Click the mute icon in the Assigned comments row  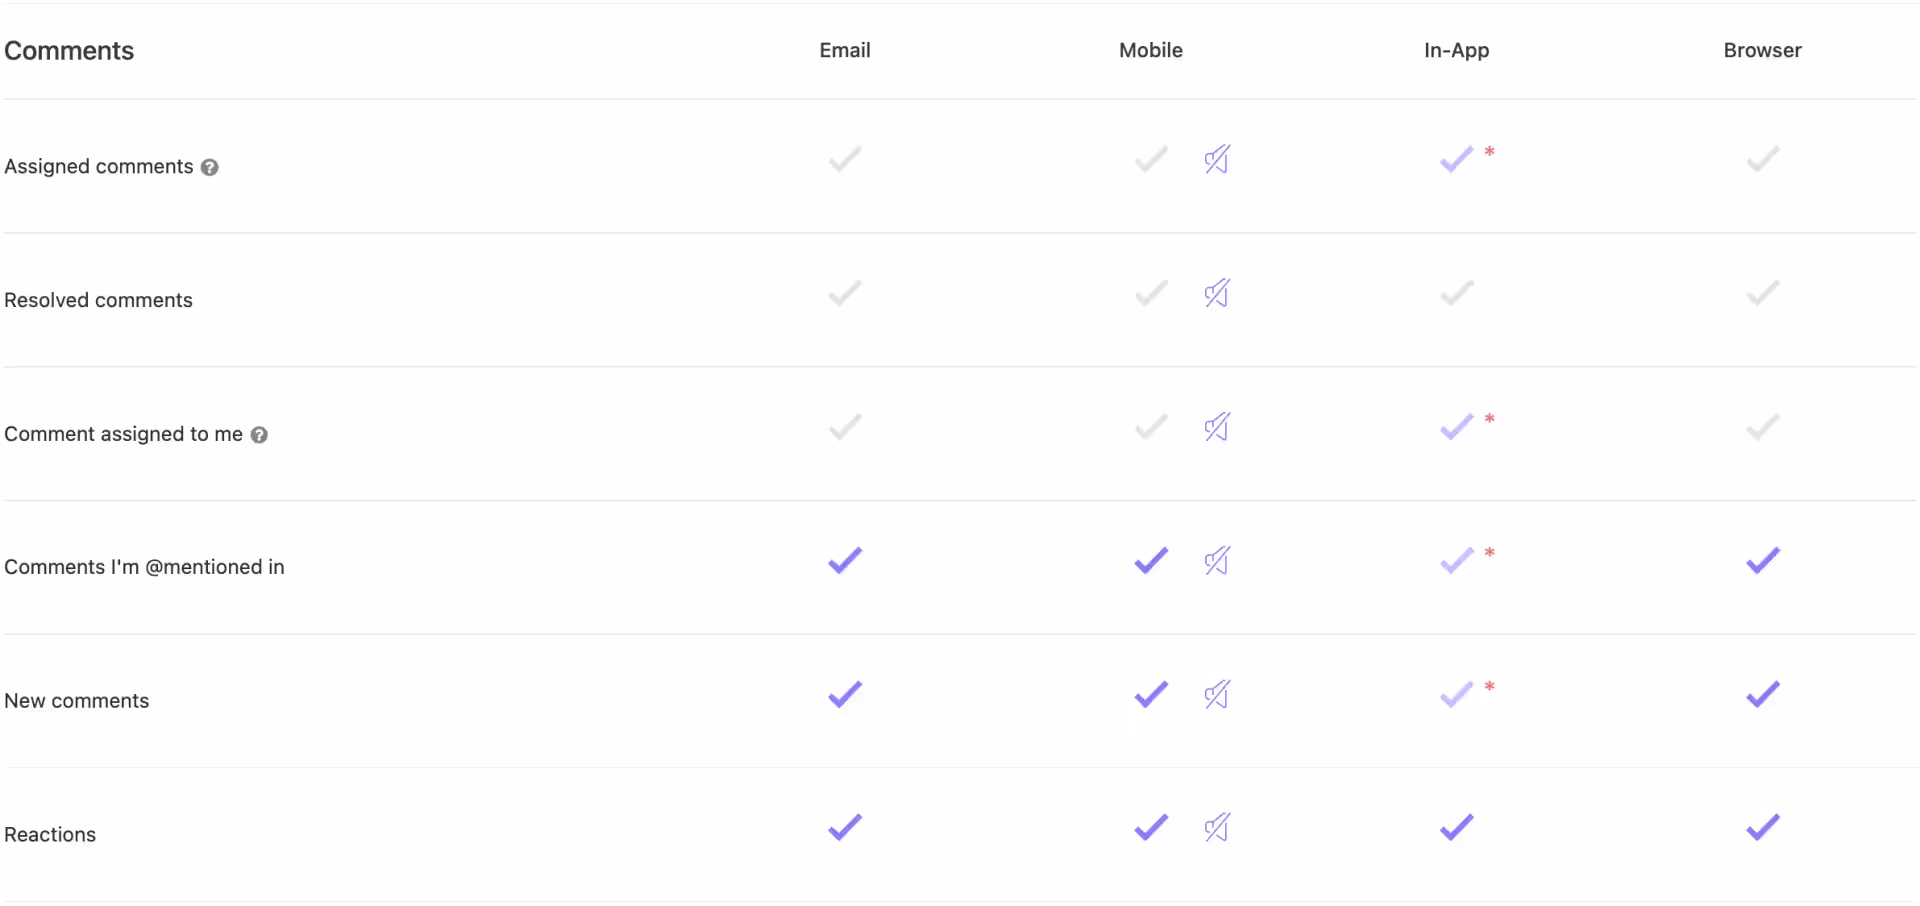coord(1216,159)
